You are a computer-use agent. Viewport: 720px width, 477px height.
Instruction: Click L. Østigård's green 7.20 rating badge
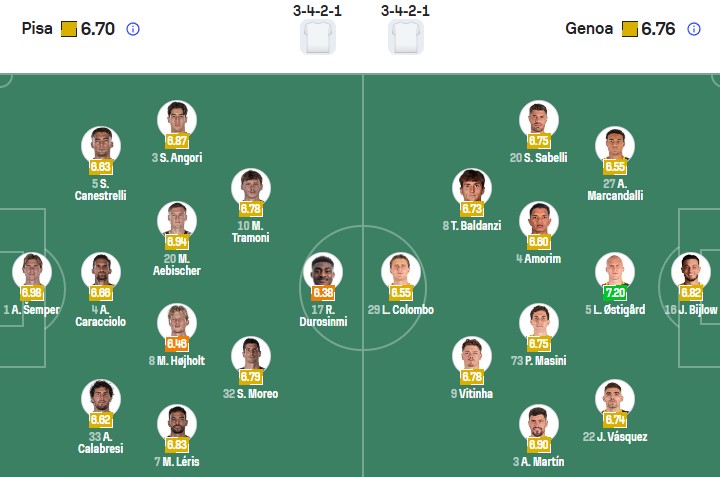[x=615, y=293]
